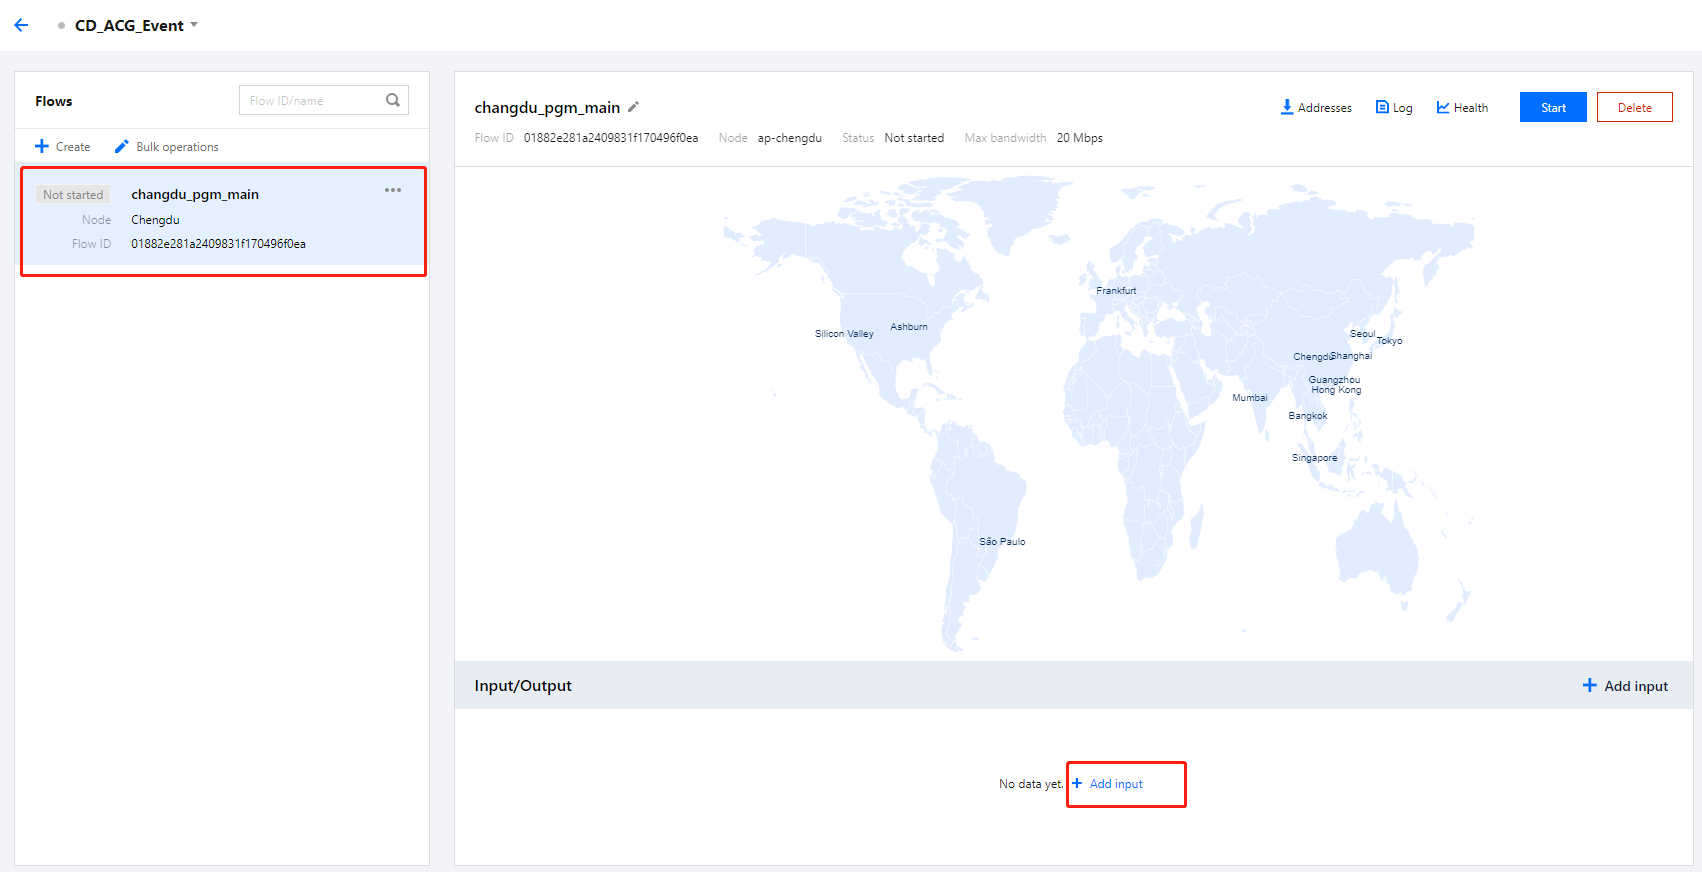Click the São Paulo node on map
This screenshot has height=872, width=1702.
point(1002,542)
